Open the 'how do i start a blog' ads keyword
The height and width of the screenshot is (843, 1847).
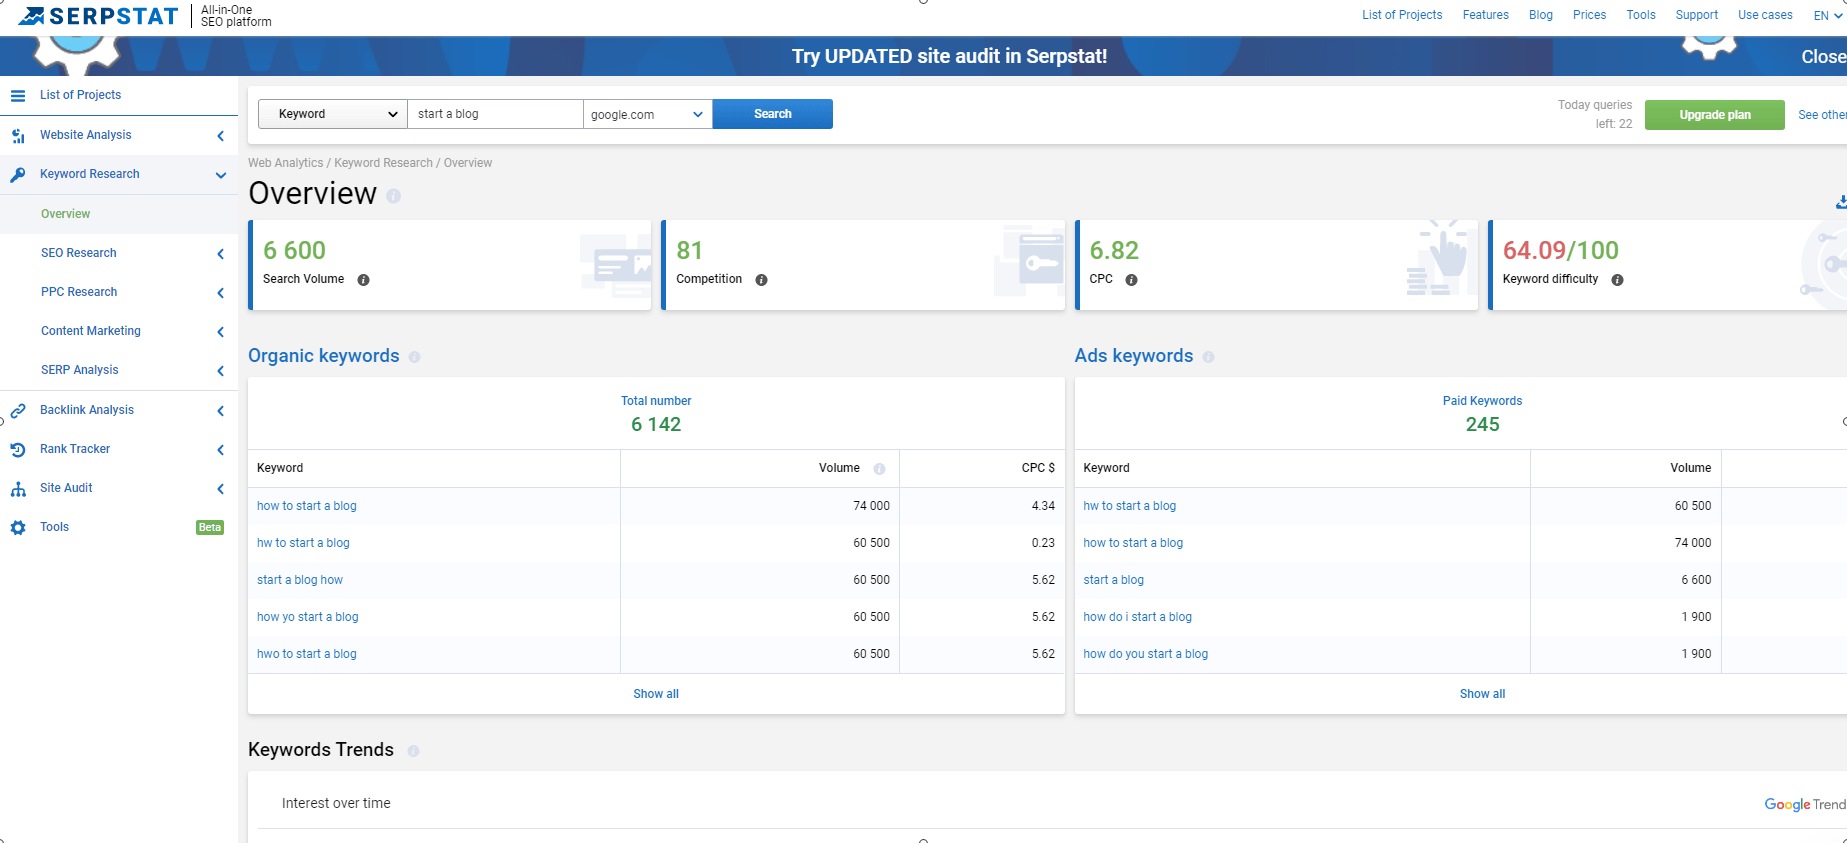pos(1138,617)
